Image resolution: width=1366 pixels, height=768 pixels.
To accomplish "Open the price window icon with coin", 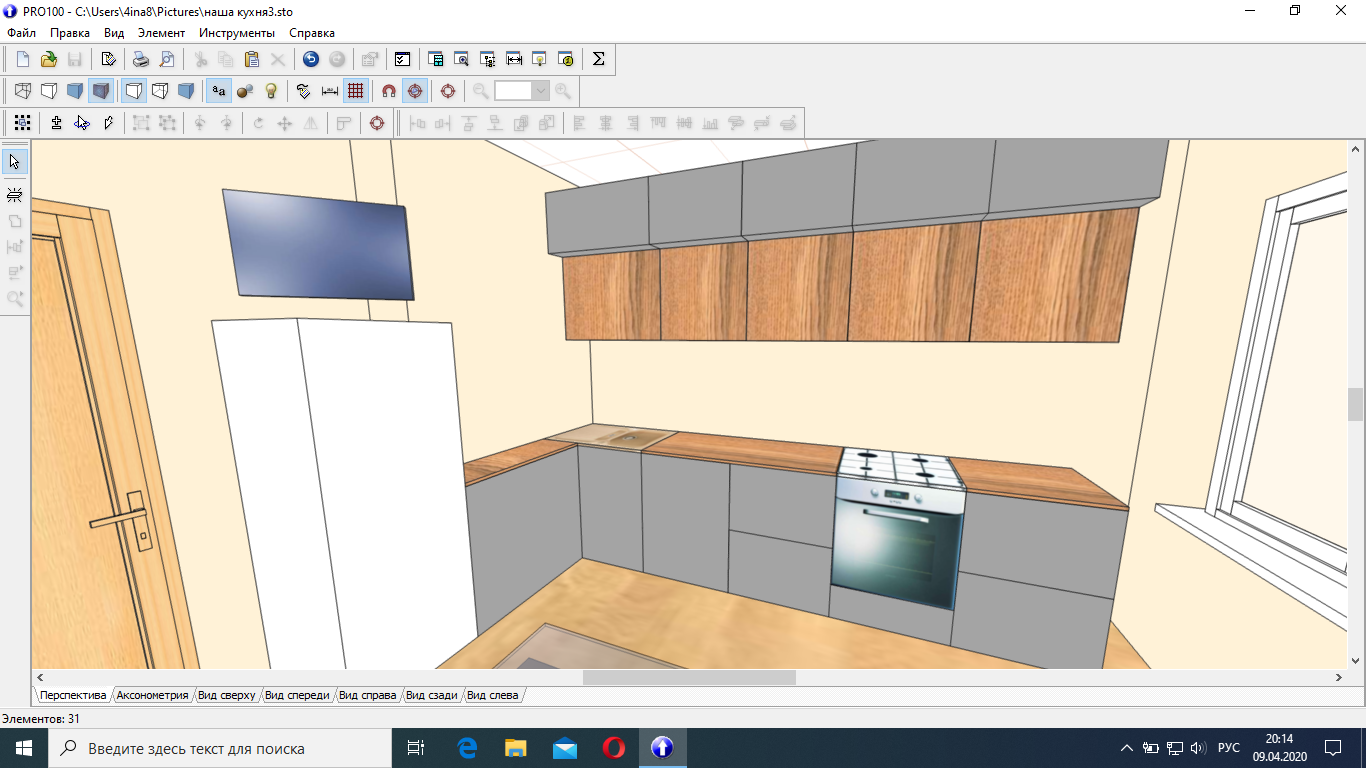I will click(x=566, y=59).
